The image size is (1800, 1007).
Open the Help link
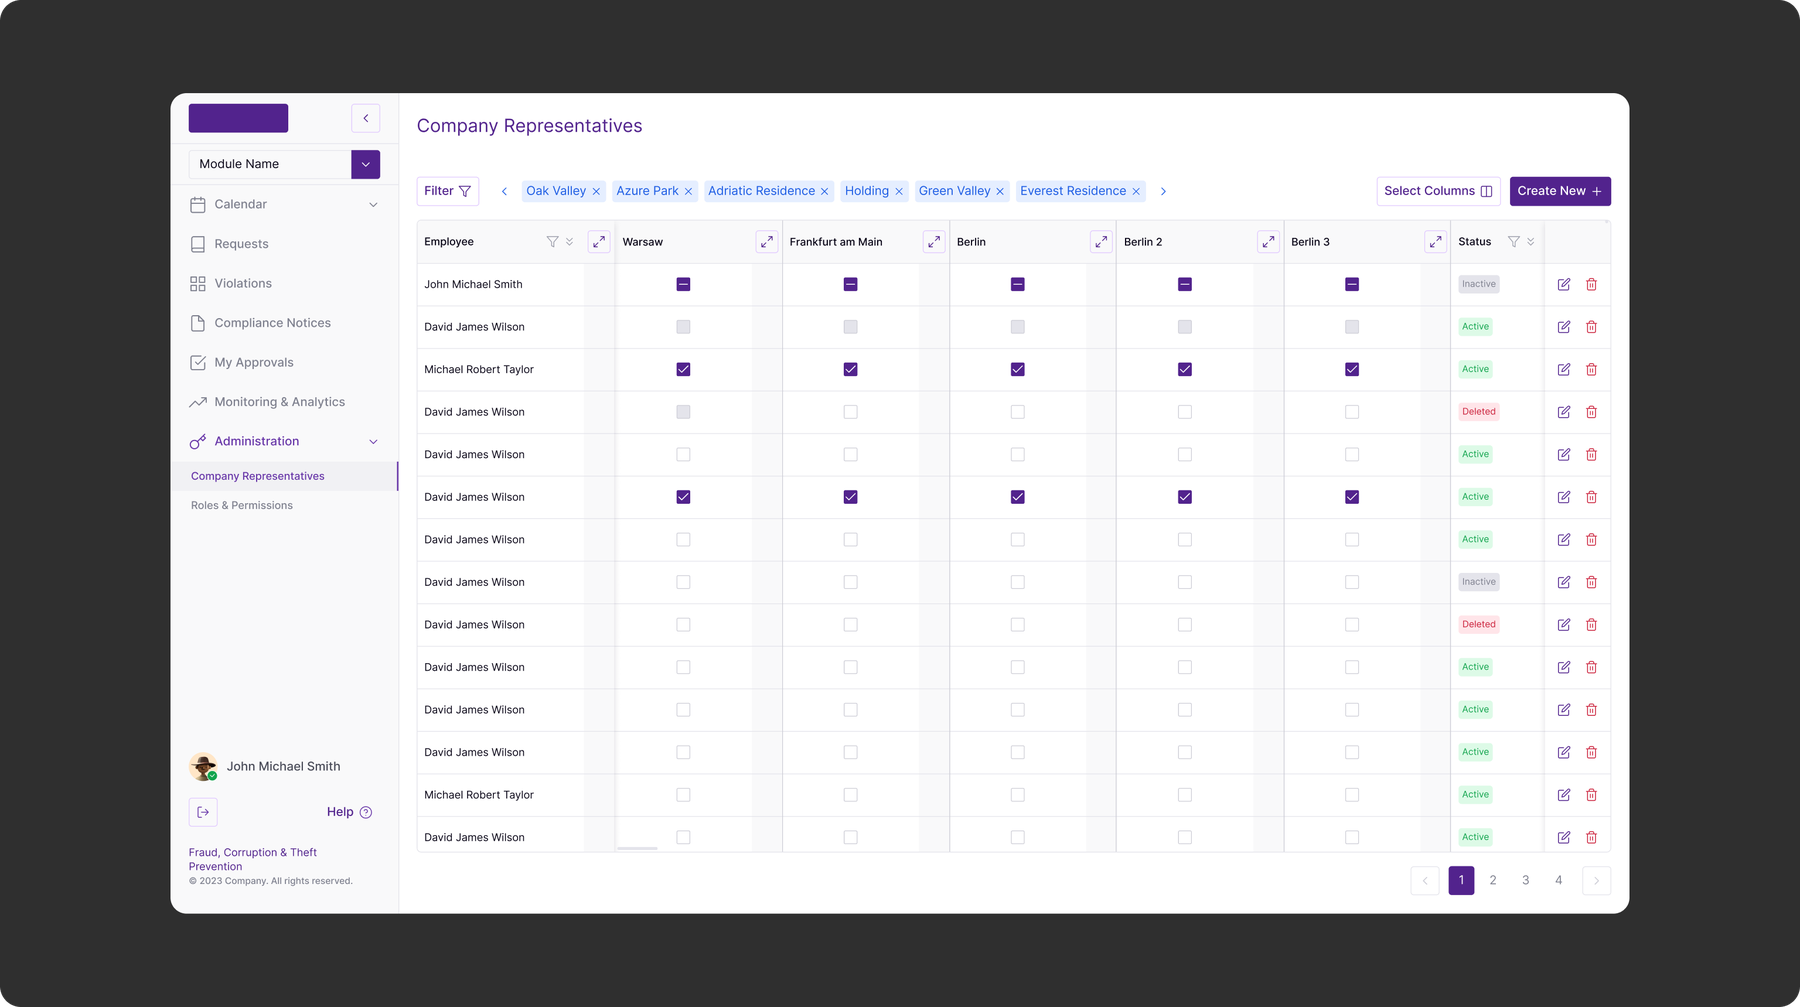(349, 812)
